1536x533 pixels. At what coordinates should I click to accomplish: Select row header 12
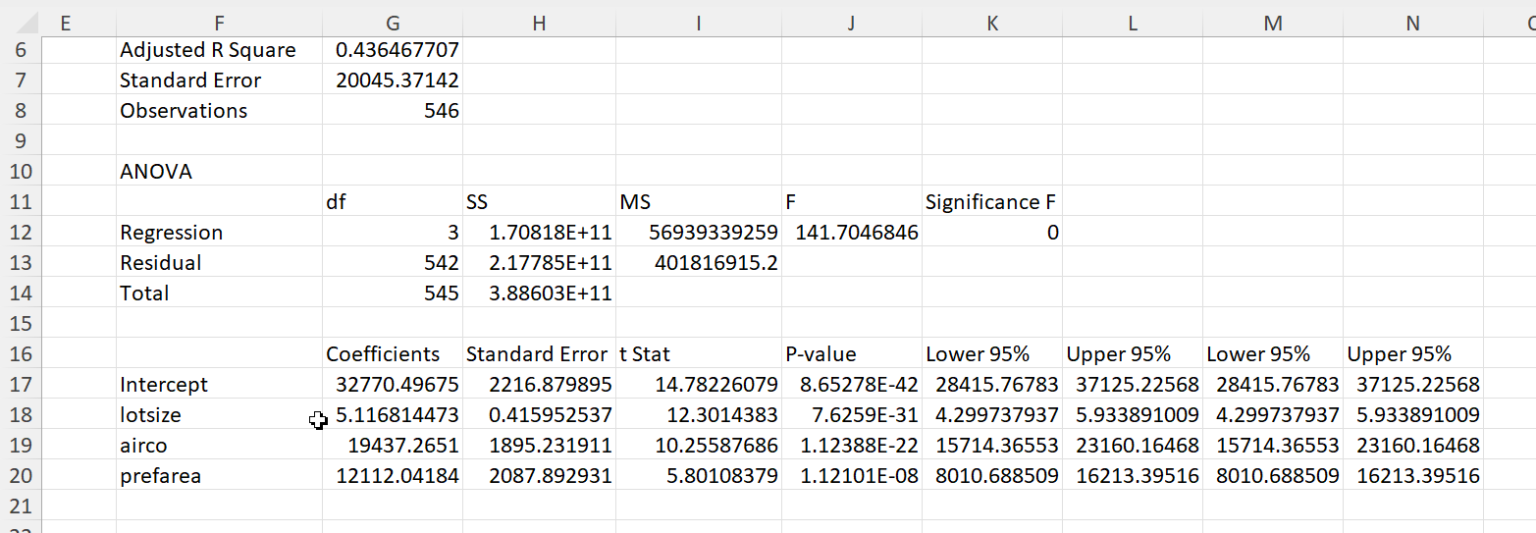click(x=21, y=233)
